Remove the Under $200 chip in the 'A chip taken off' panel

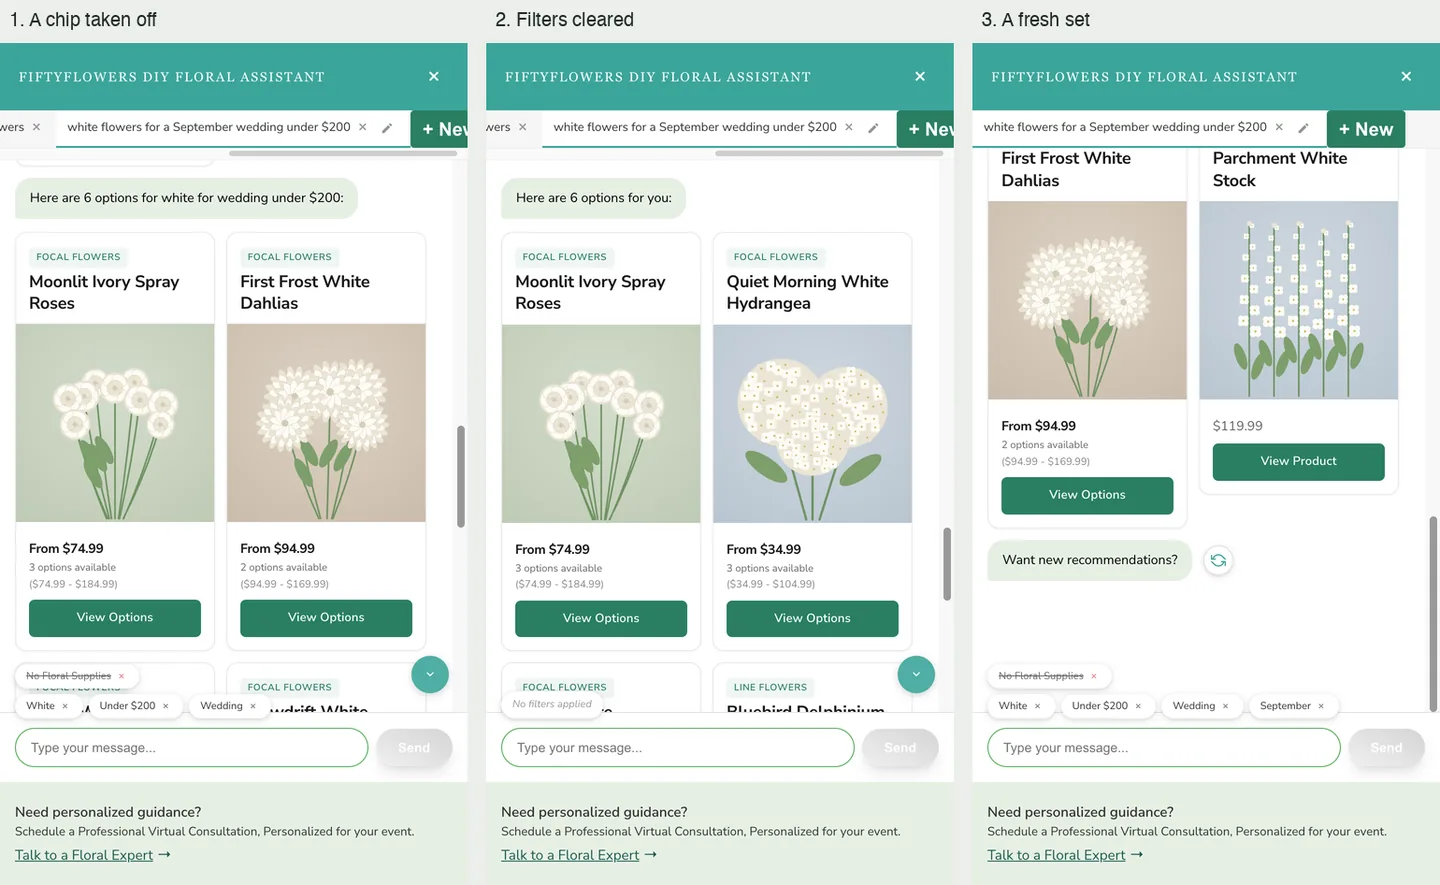[x=166, y=706]
